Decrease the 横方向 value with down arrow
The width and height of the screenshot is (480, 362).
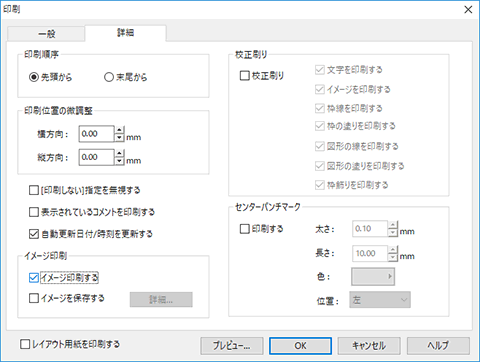(x=120, y=138)
